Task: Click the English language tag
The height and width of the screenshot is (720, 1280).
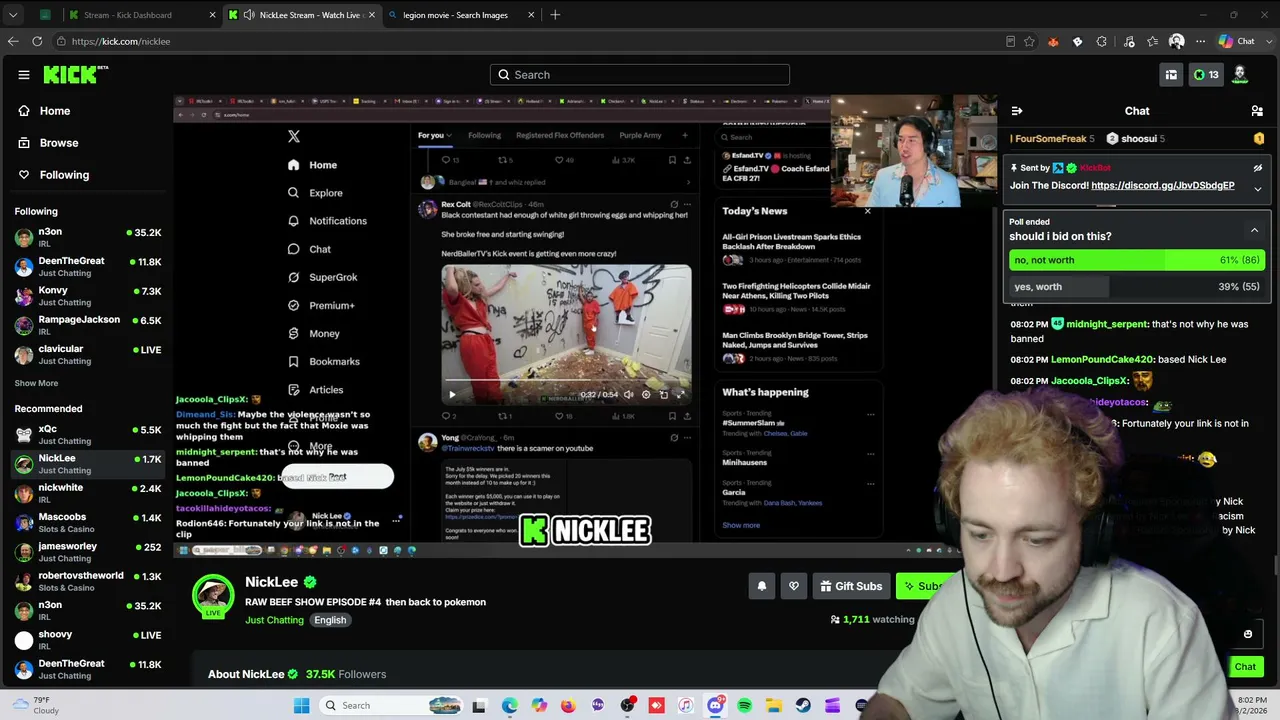Action: [x=330, y=620]
